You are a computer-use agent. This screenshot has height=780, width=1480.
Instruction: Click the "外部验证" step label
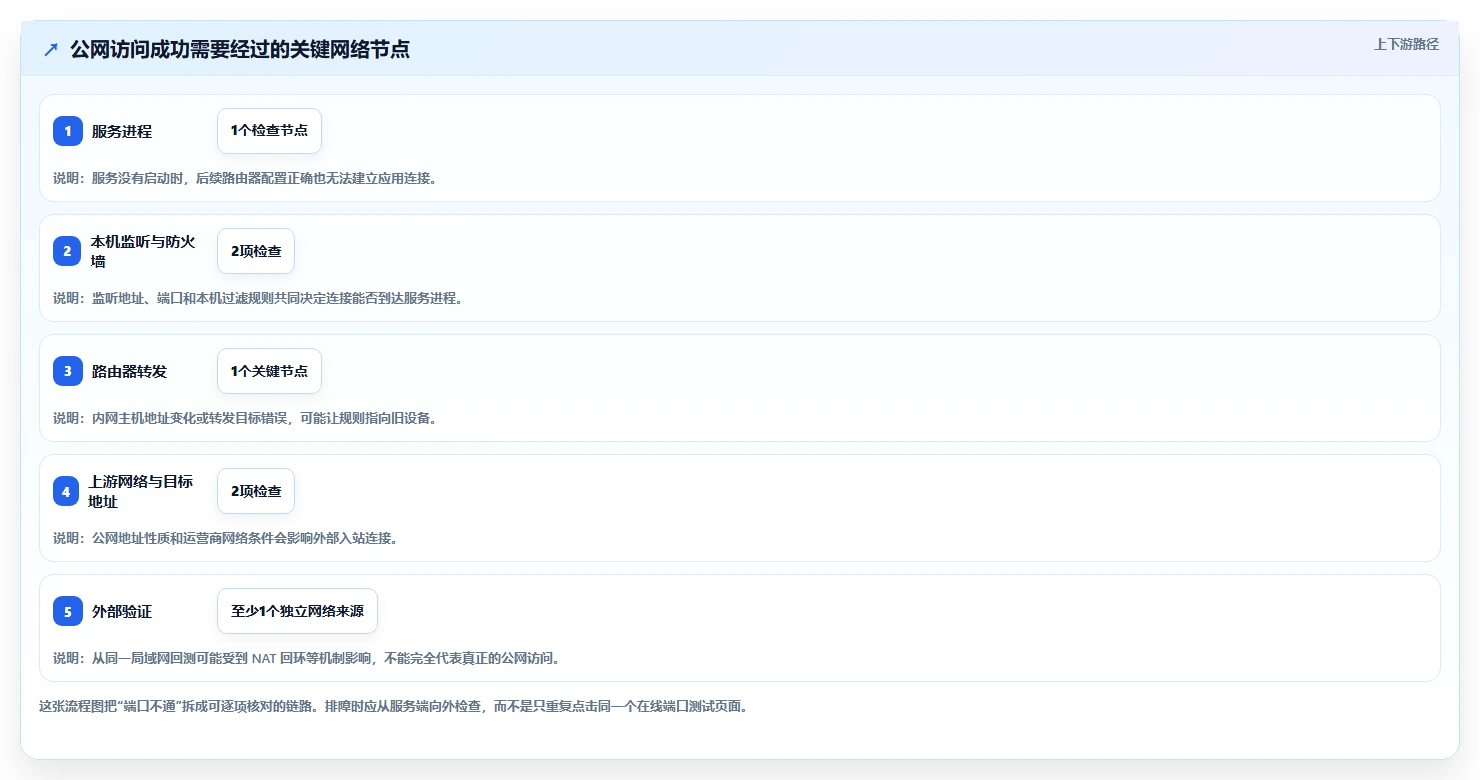122,611
